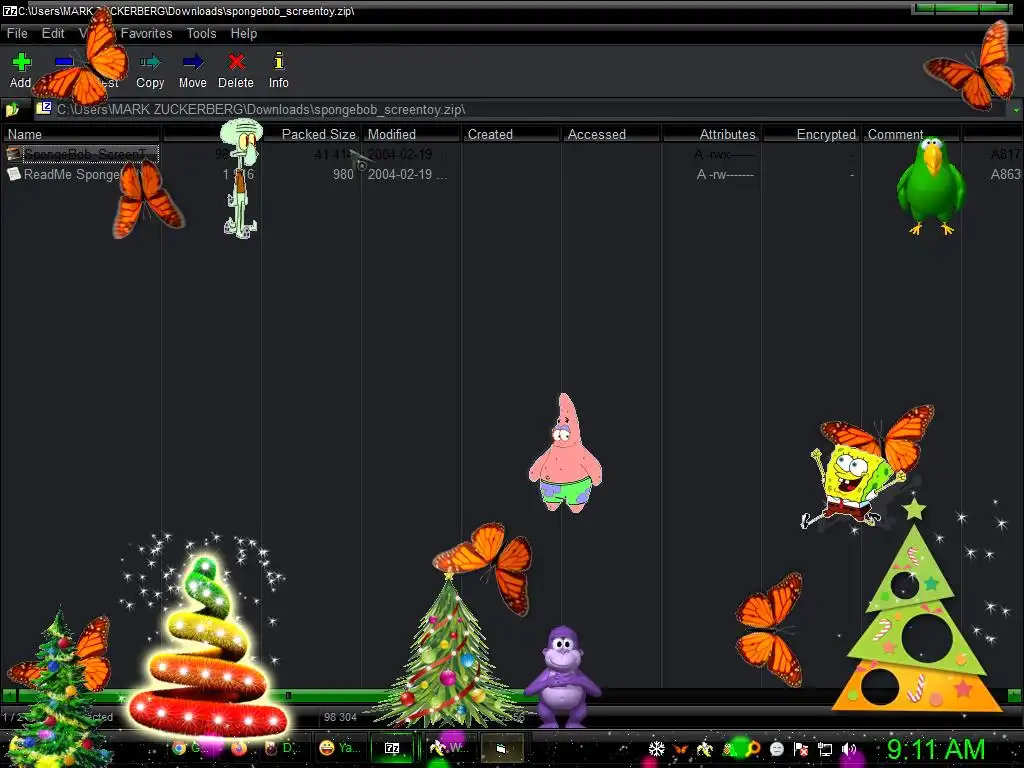The height and width of the screenshot is (768, 1024).
Task: Go up one folder level icon
Action: tap(12, 109)
